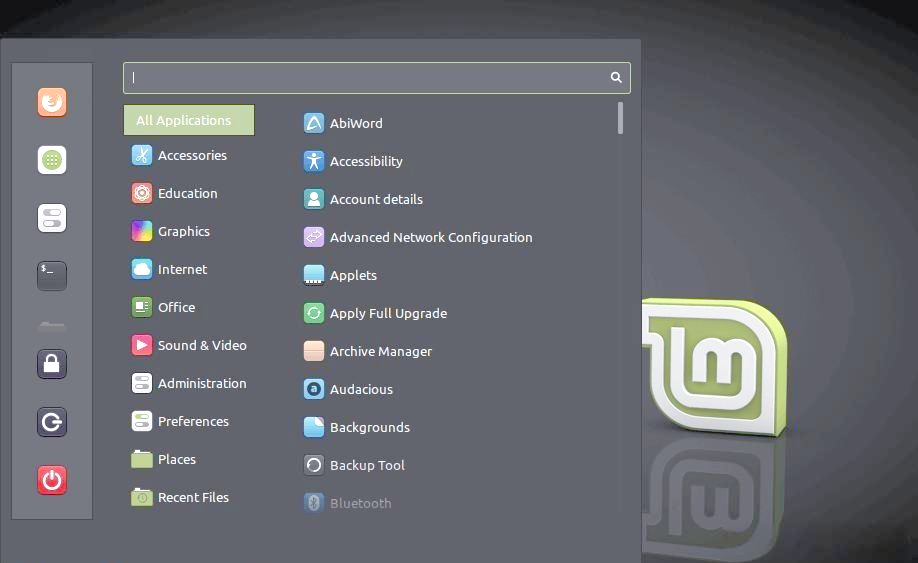Image resolution: width=918 pixels, height=563 pixels.
Task: Run Apply Full Upgrade text entry
Action: (388, 314)
